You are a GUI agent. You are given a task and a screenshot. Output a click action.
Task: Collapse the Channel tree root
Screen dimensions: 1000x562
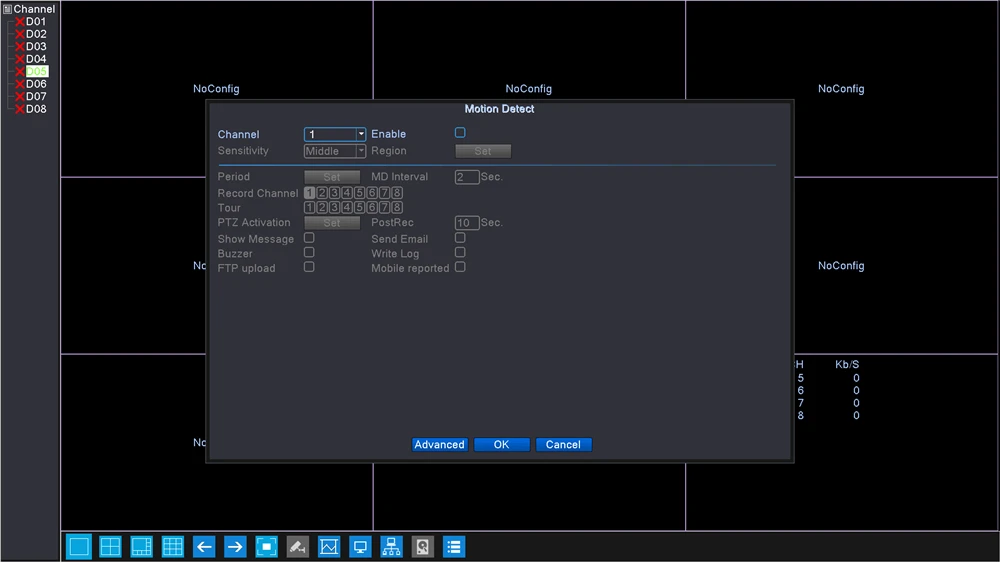click(x=7, y=9)
